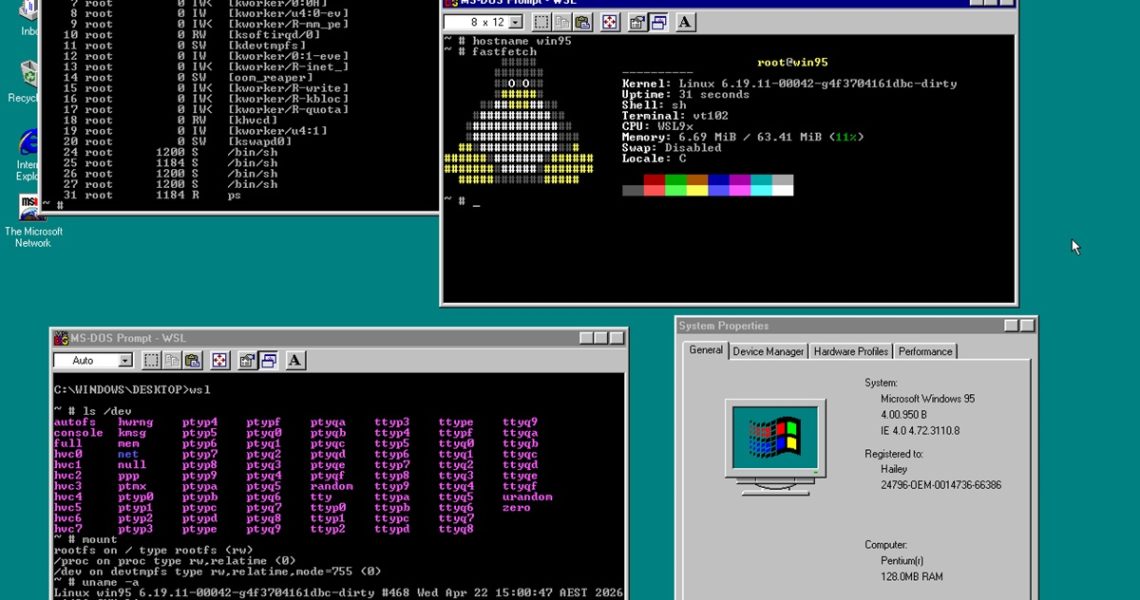Click the Mark icon in the Auto font toolbar
Screen dimensions: 1140x600
[x=151, y=360]
